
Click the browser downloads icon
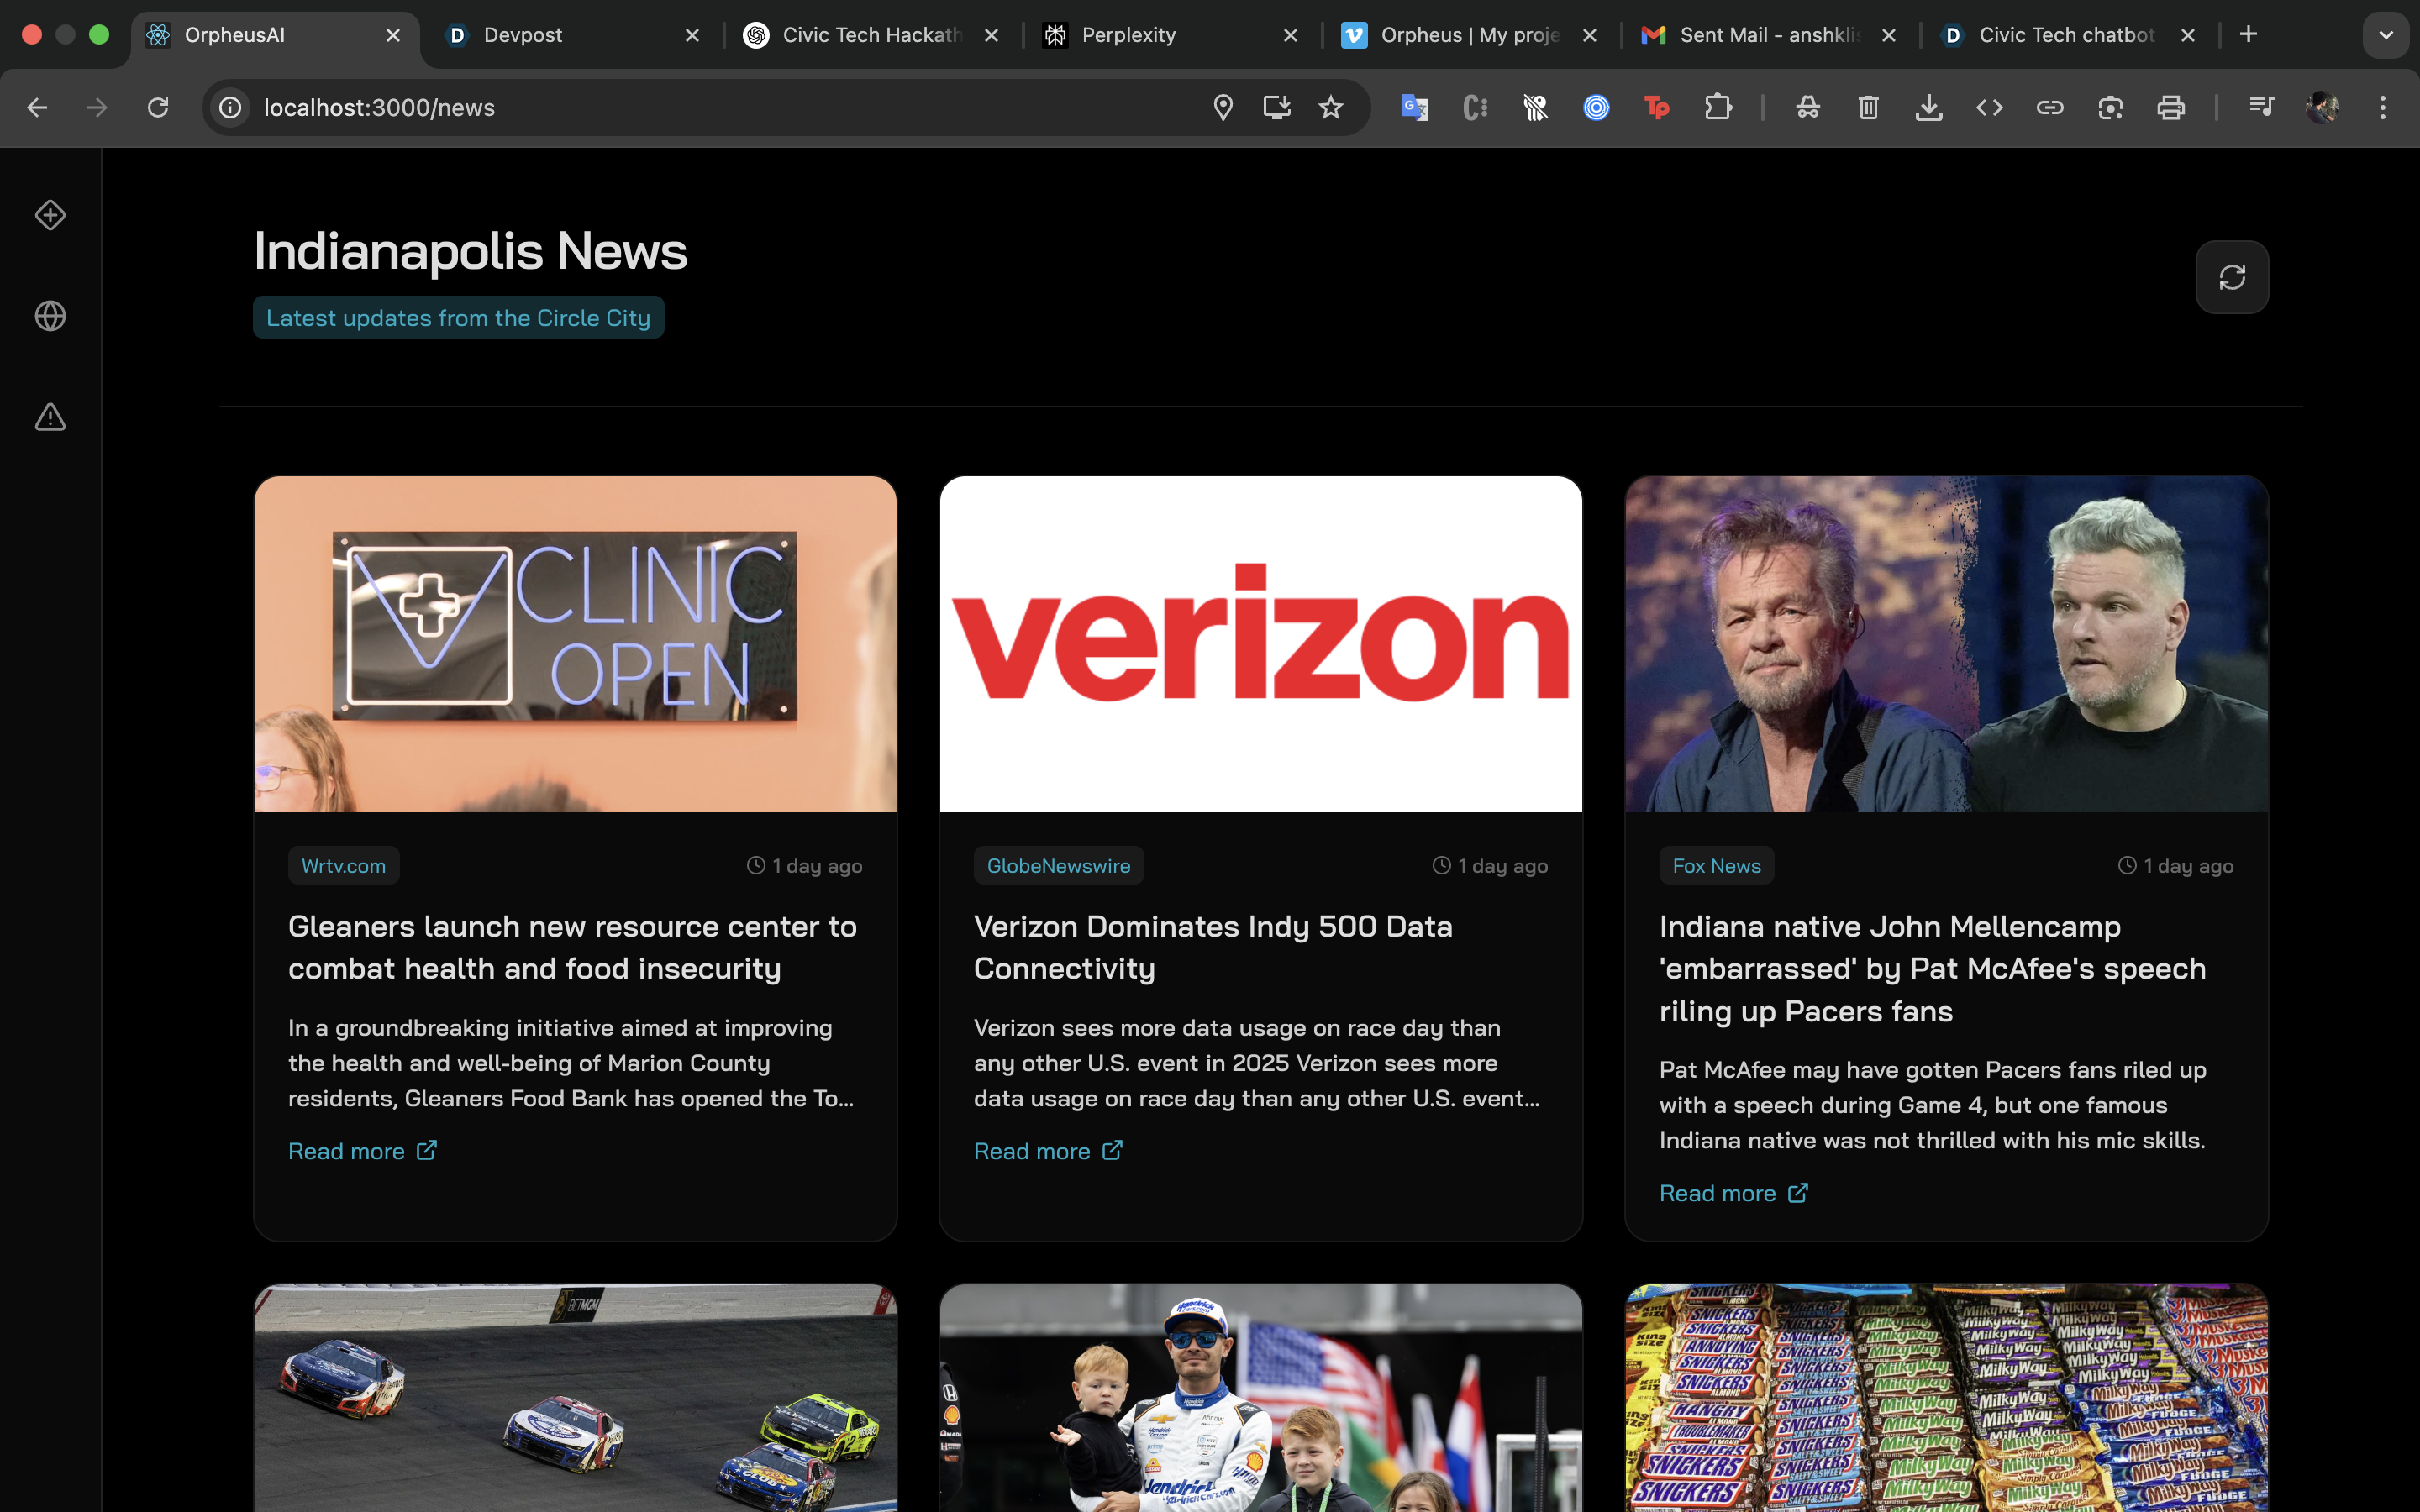(x=1928, y=107)
